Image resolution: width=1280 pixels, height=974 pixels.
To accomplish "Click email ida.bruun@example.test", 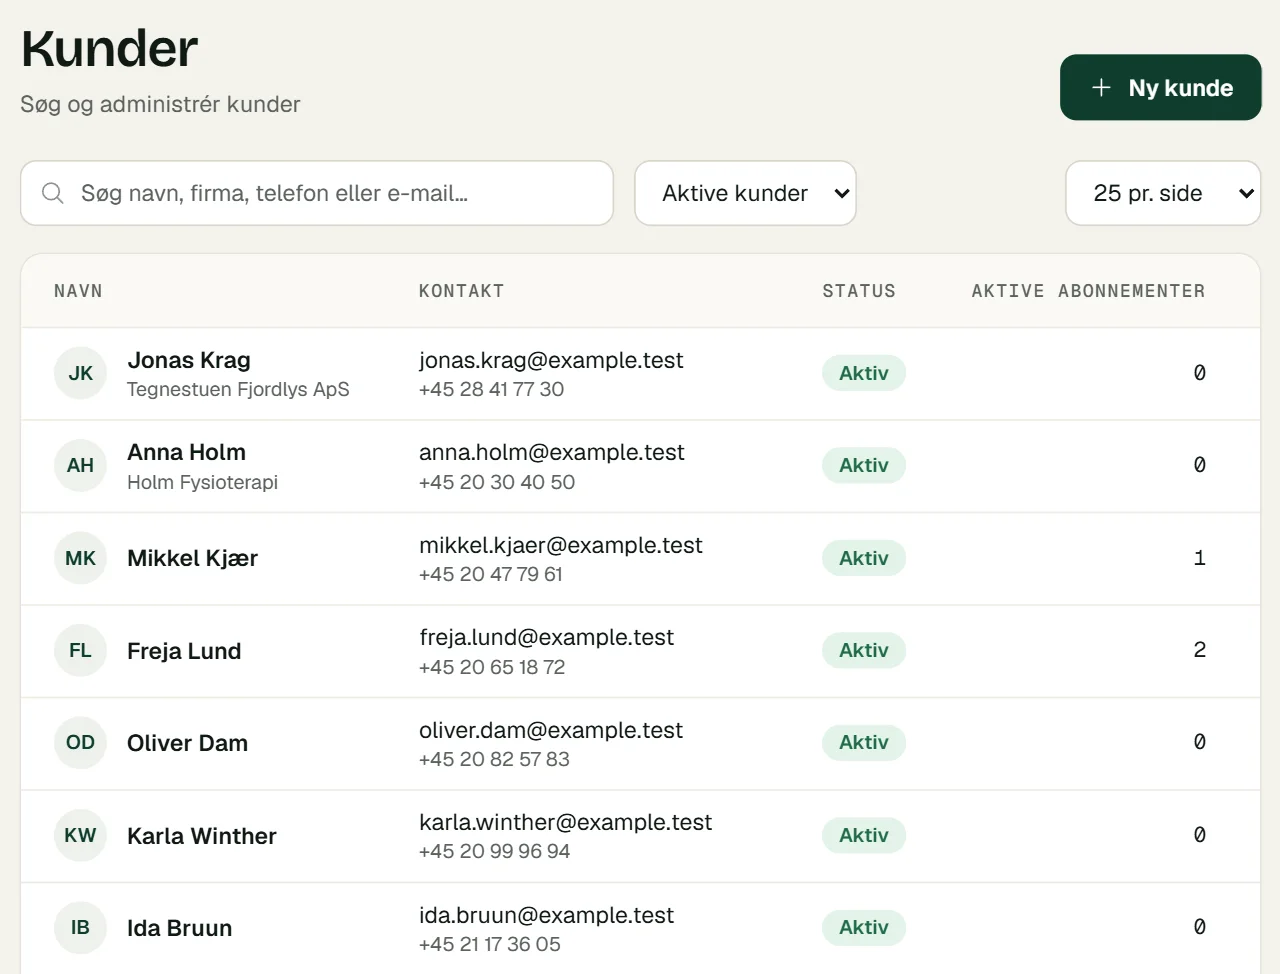I will pos(546,915).
